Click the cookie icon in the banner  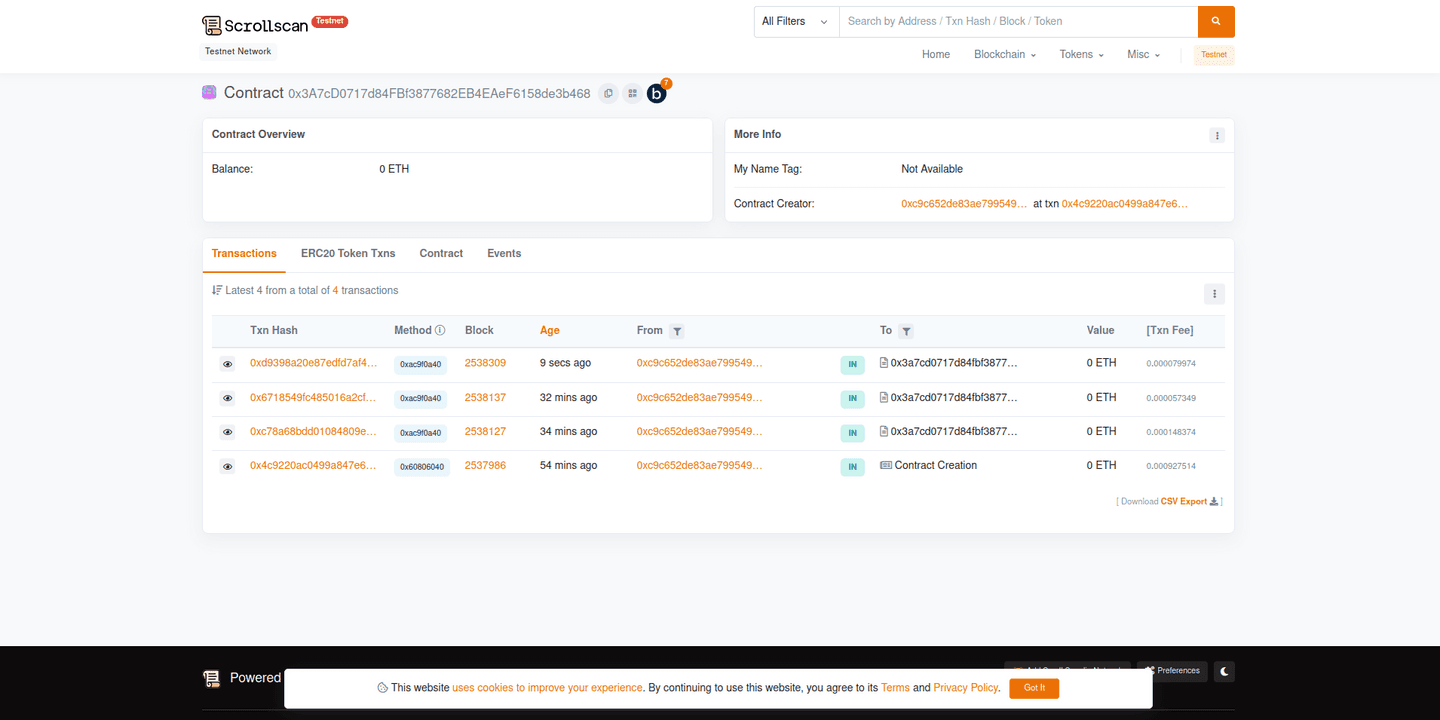point(383,688)
